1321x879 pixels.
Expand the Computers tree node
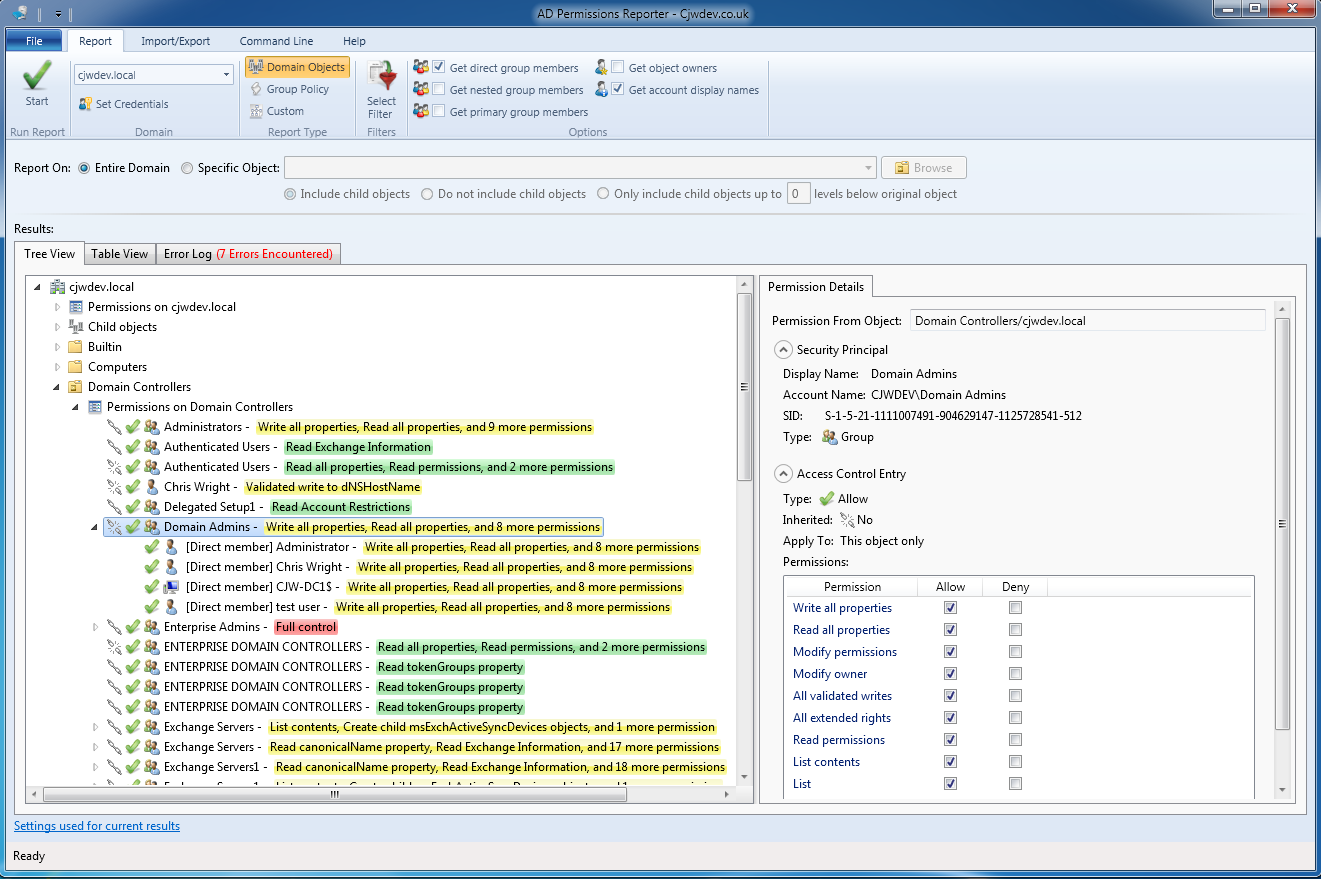point(58,367)
